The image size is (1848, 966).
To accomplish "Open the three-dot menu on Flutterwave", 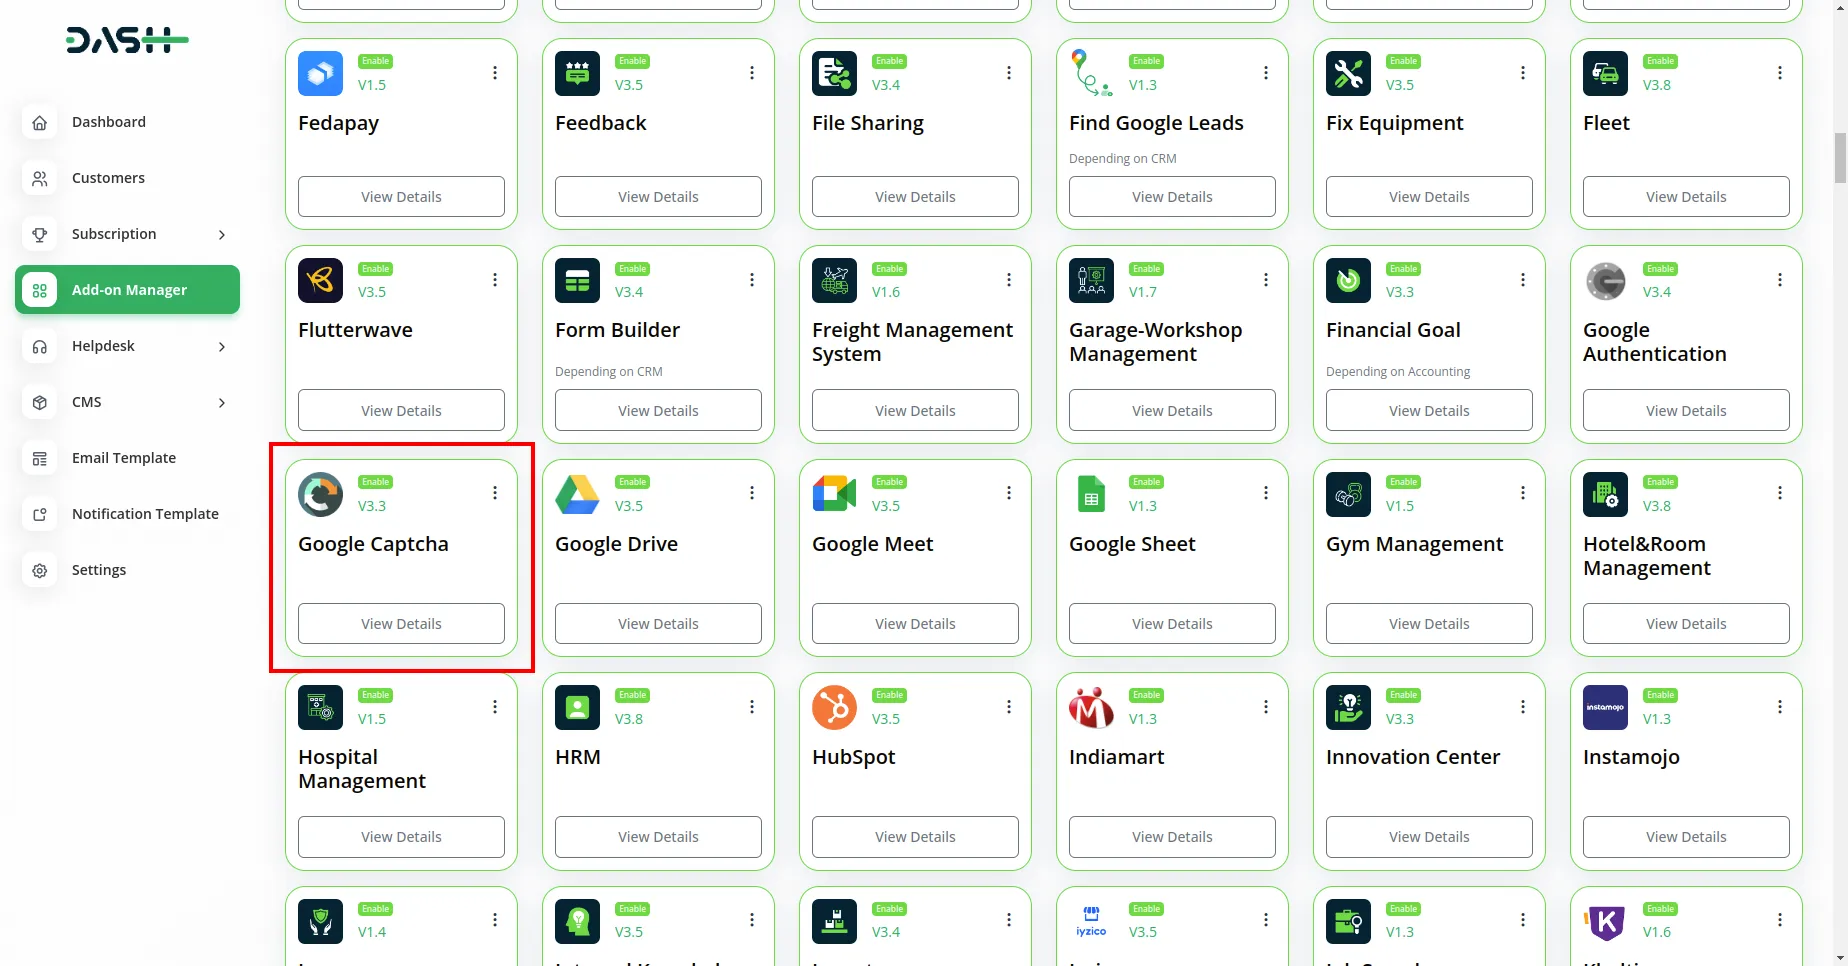I will (495, 280).
